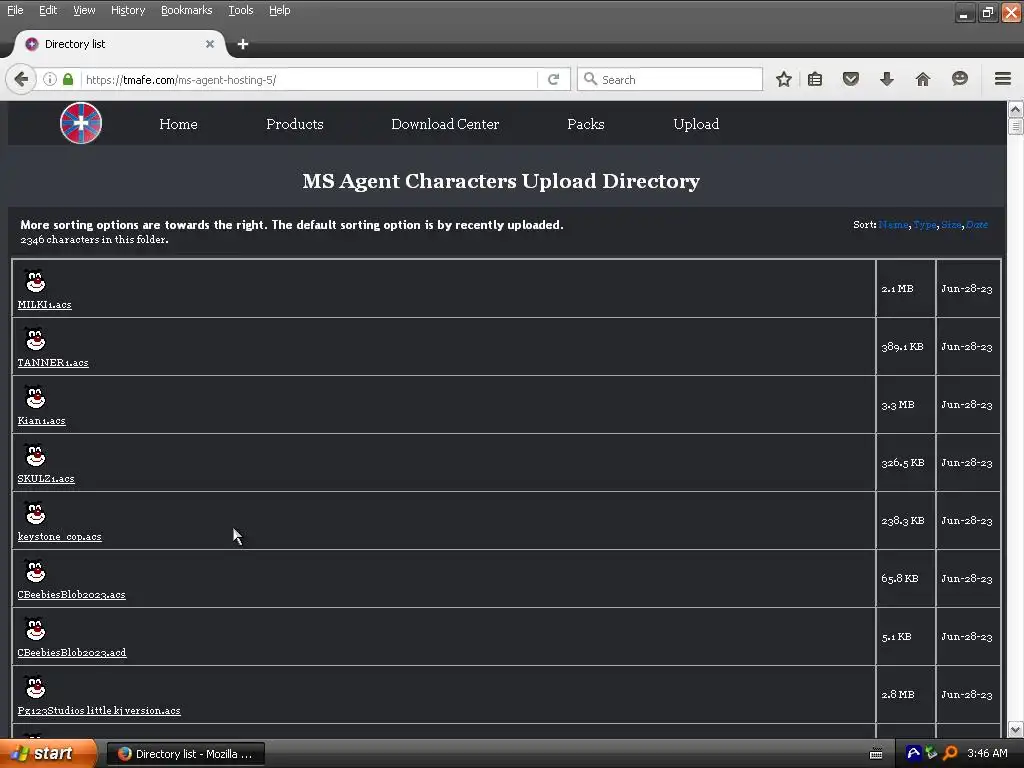Screen dimensions: 1024x768
Task: Open the chat smiley toolbar icon
Action: click(x=959, y=80)
